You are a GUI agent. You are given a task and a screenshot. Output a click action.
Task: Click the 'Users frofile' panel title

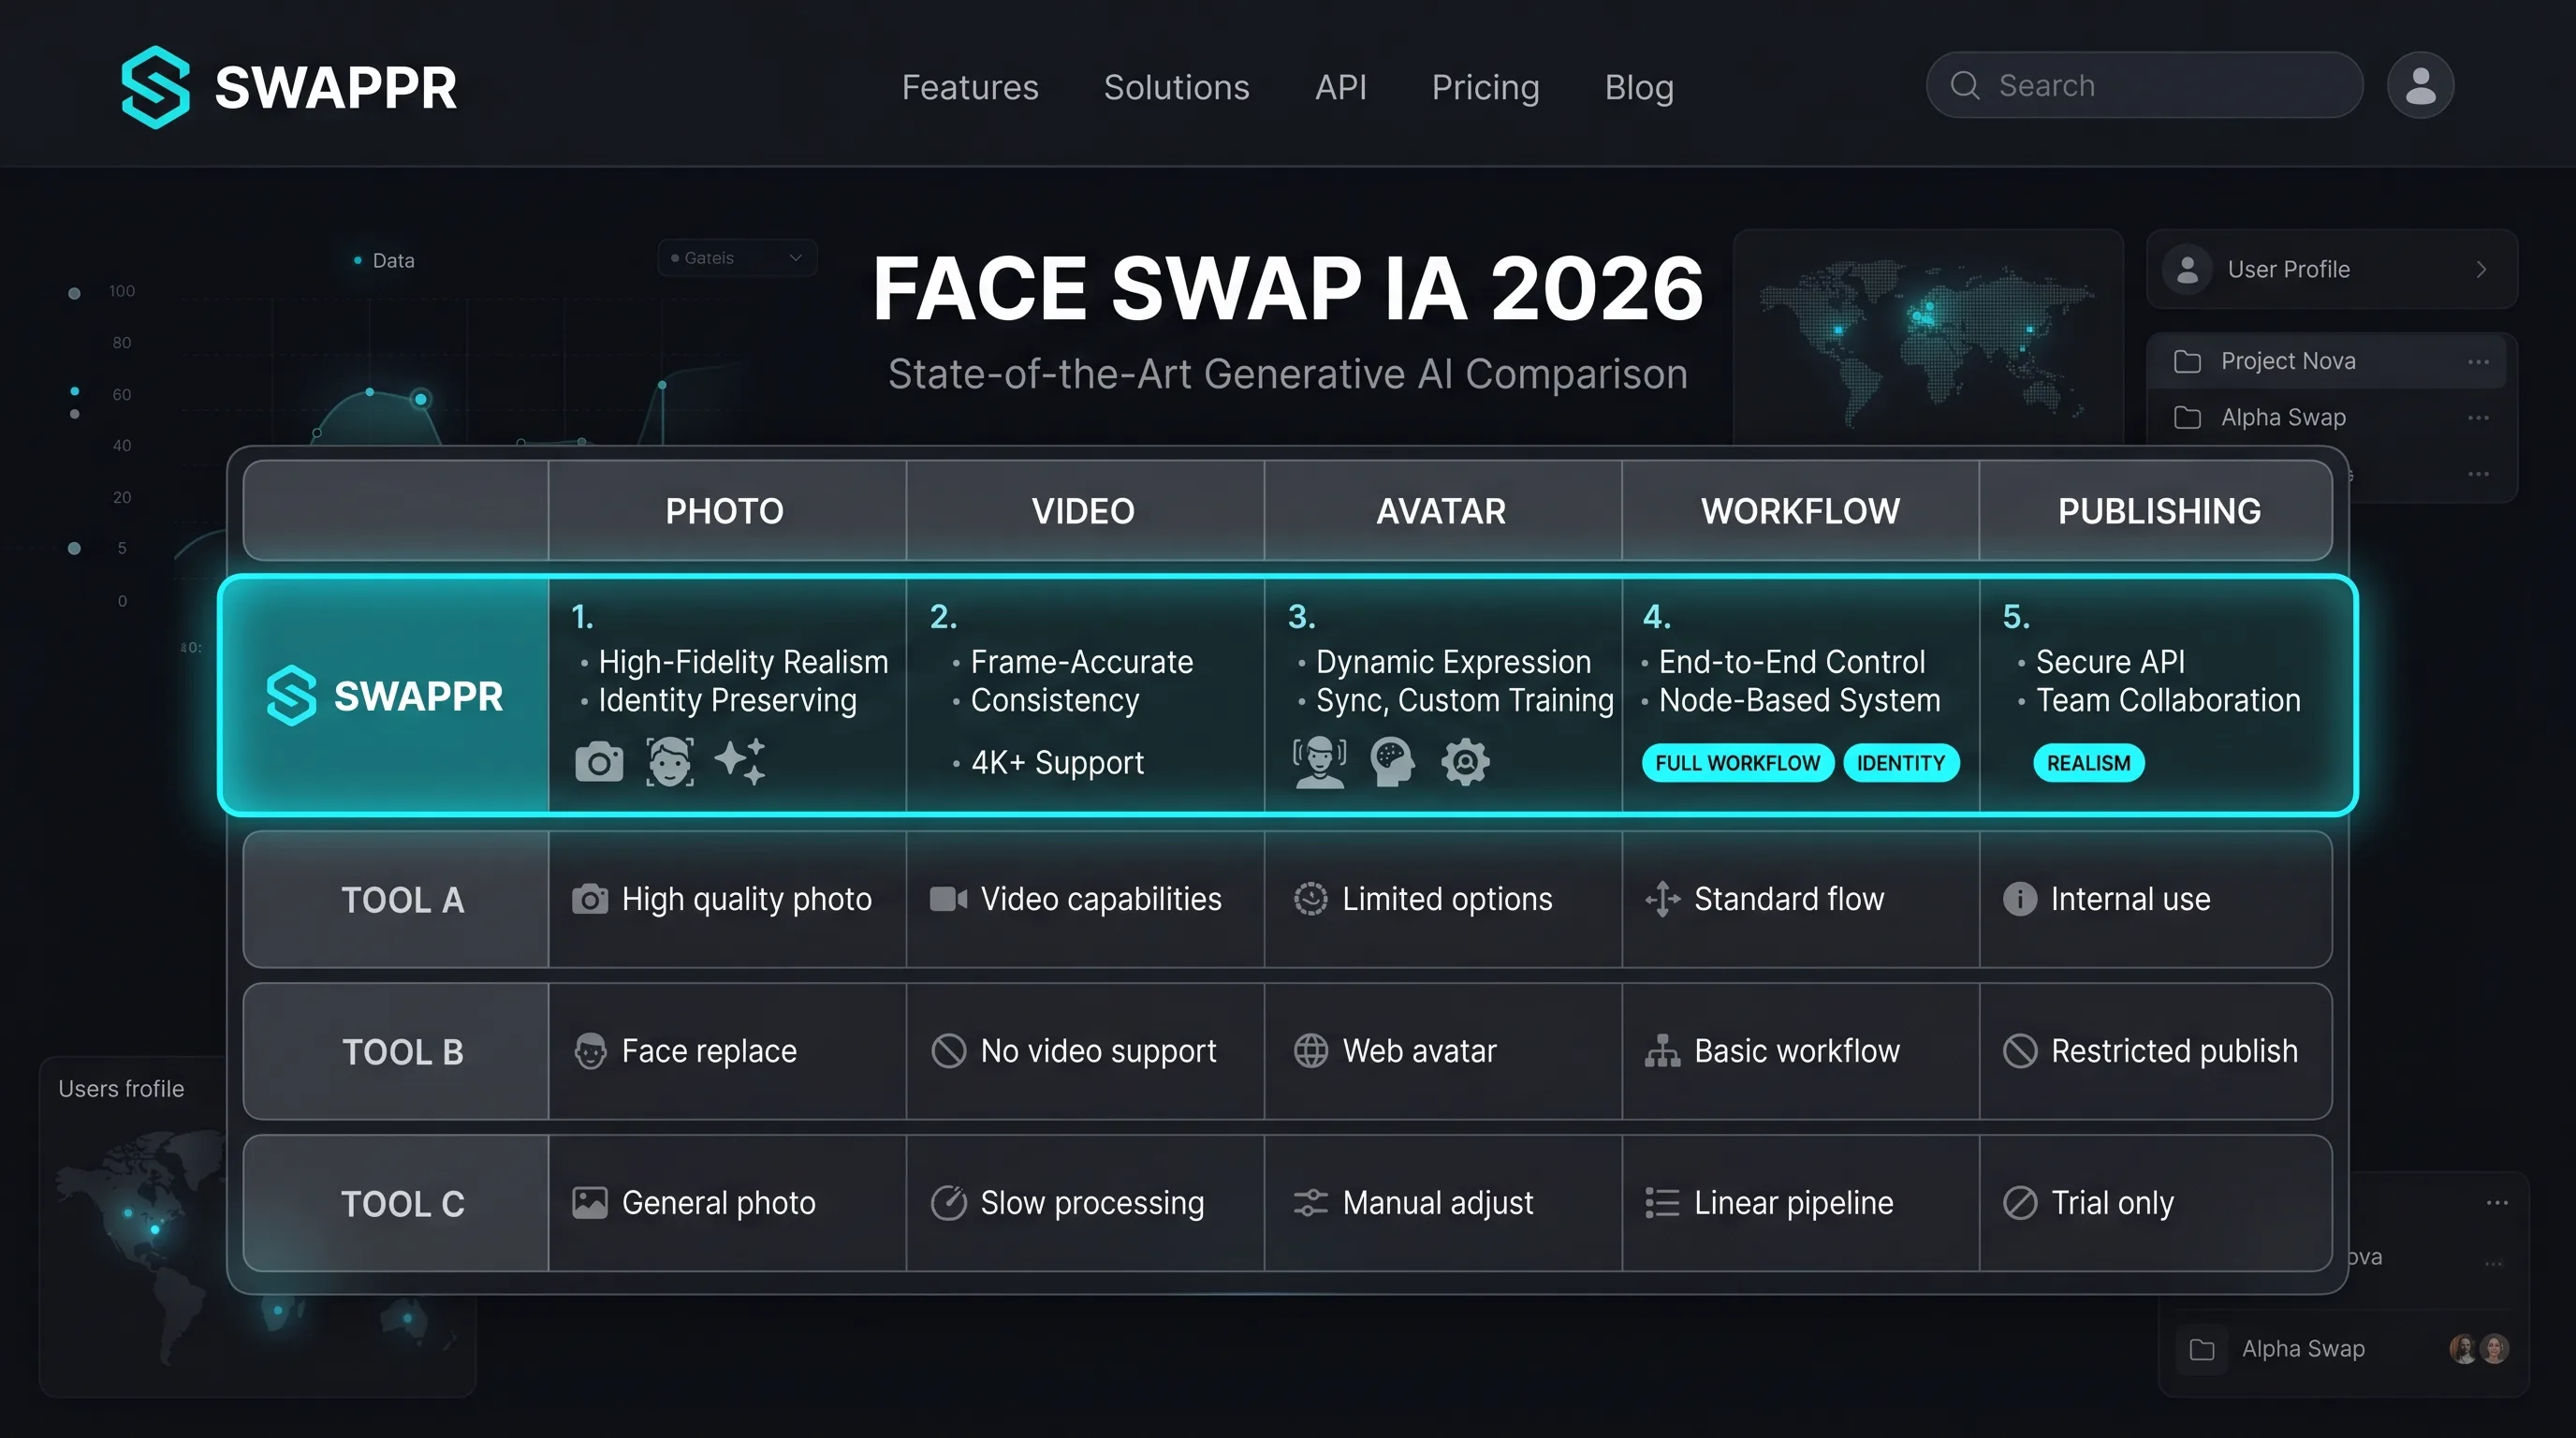(121, 1089)
